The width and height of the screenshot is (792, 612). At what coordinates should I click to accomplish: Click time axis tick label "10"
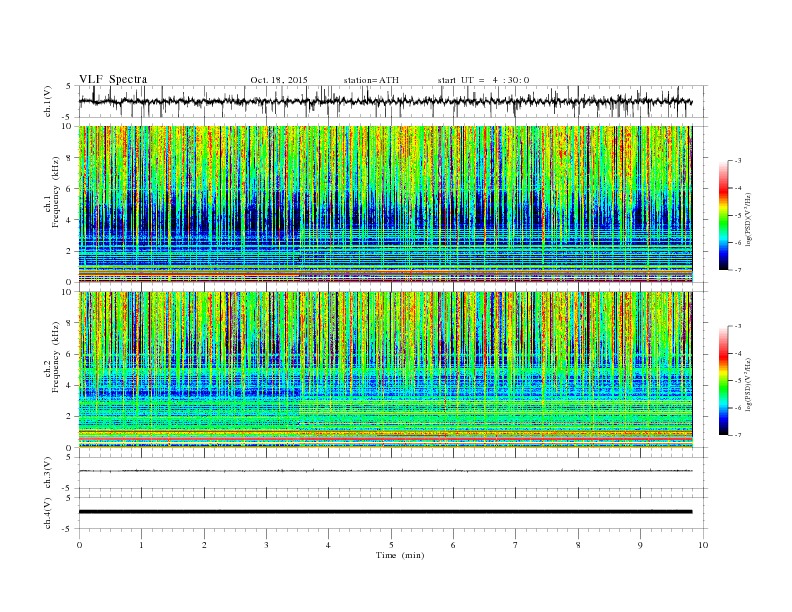[703, 545]
